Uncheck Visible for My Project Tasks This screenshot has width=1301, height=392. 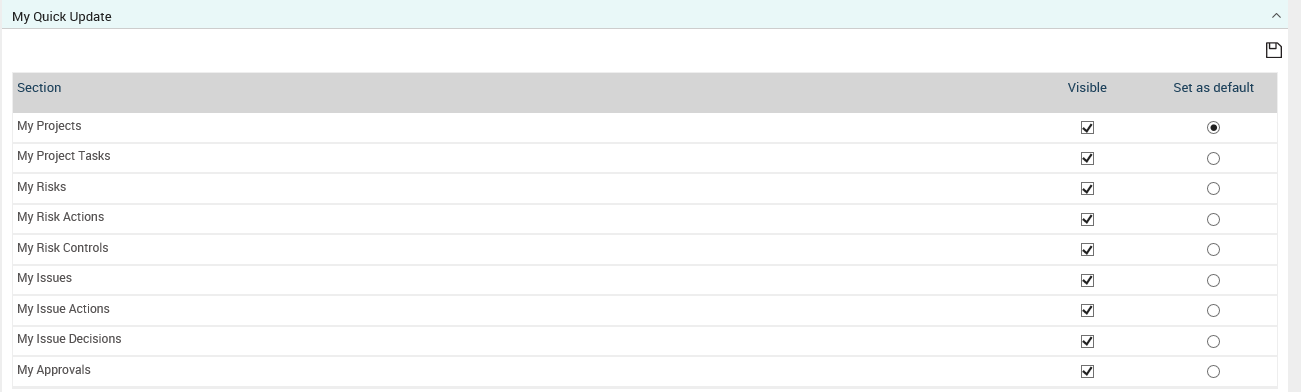point(1087,158)
